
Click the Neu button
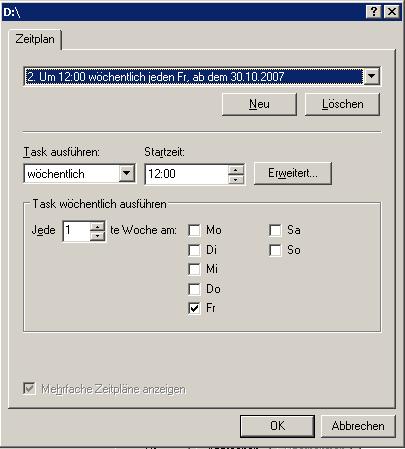pos(259,104)
